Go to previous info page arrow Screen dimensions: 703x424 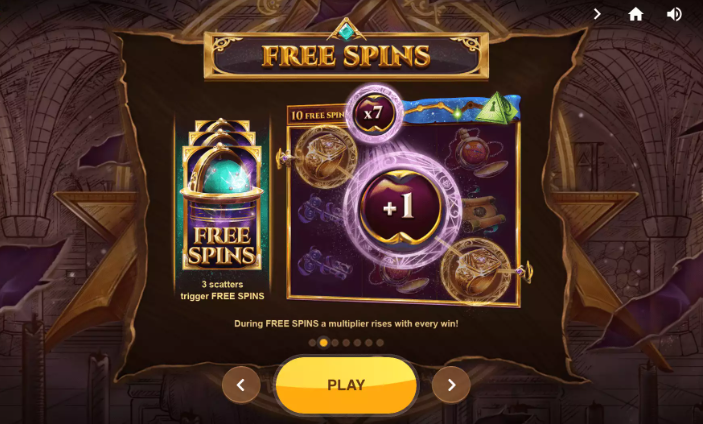pos(241,385)
